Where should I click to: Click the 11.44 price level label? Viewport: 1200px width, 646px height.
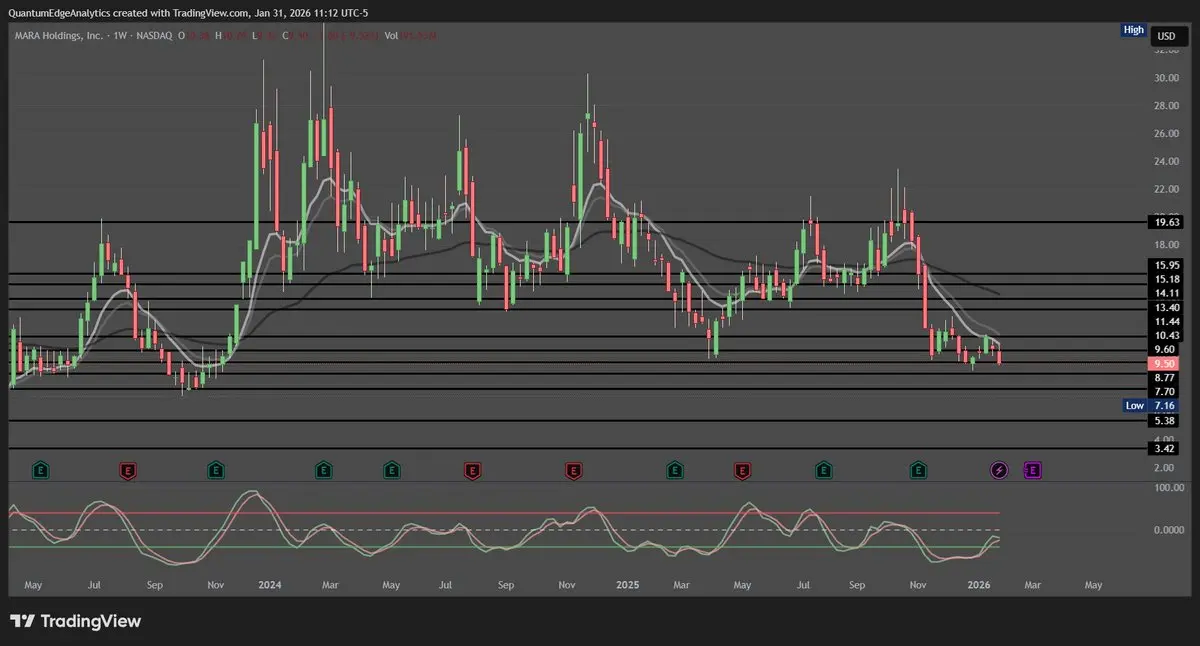point(1165,321)
